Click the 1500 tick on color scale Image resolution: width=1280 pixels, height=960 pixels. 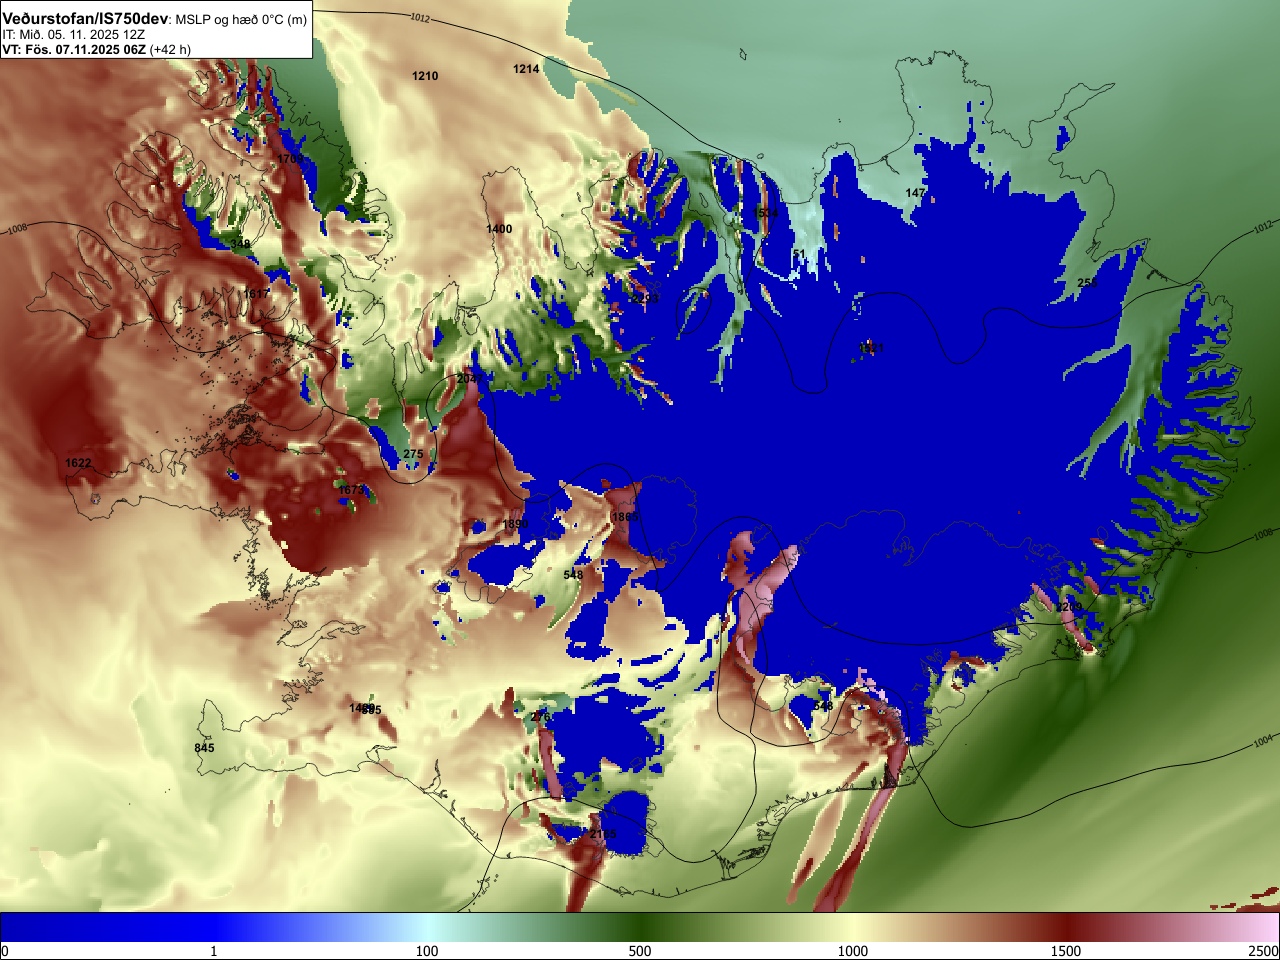(1066, 951)
